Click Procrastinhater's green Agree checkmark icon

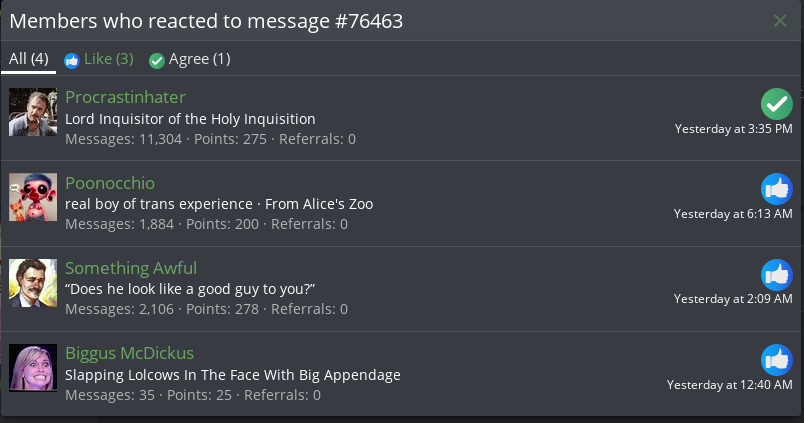[x=777, y=104]
